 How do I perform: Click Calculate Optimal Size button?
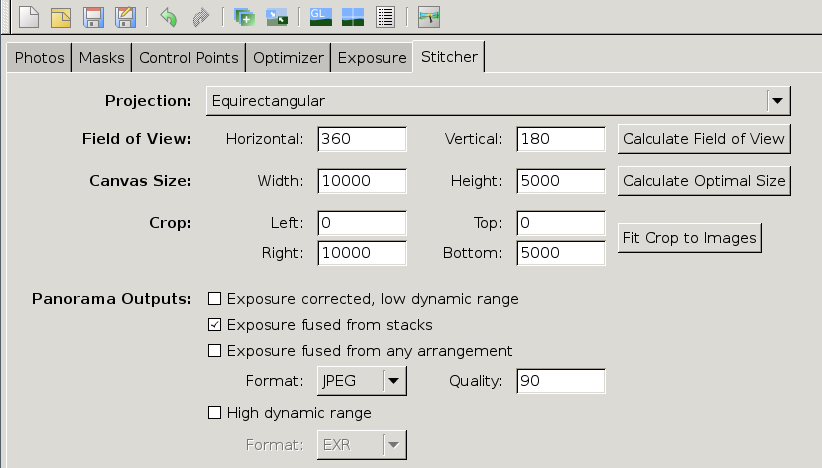click(x=704, y=181)
